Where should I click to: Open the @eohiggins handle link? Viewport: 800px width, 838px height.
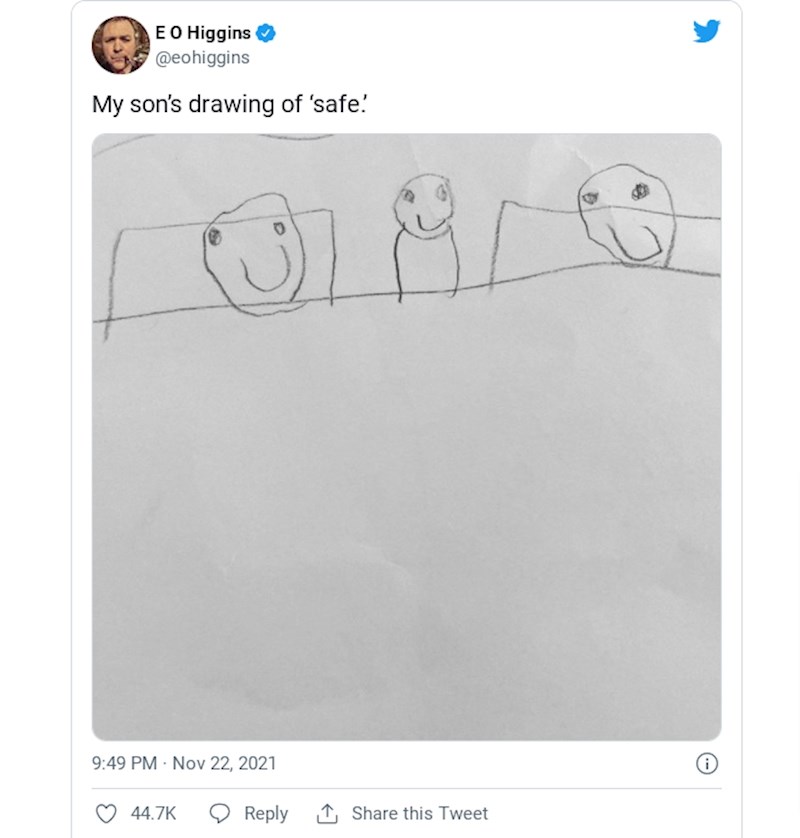pos(203,58)
